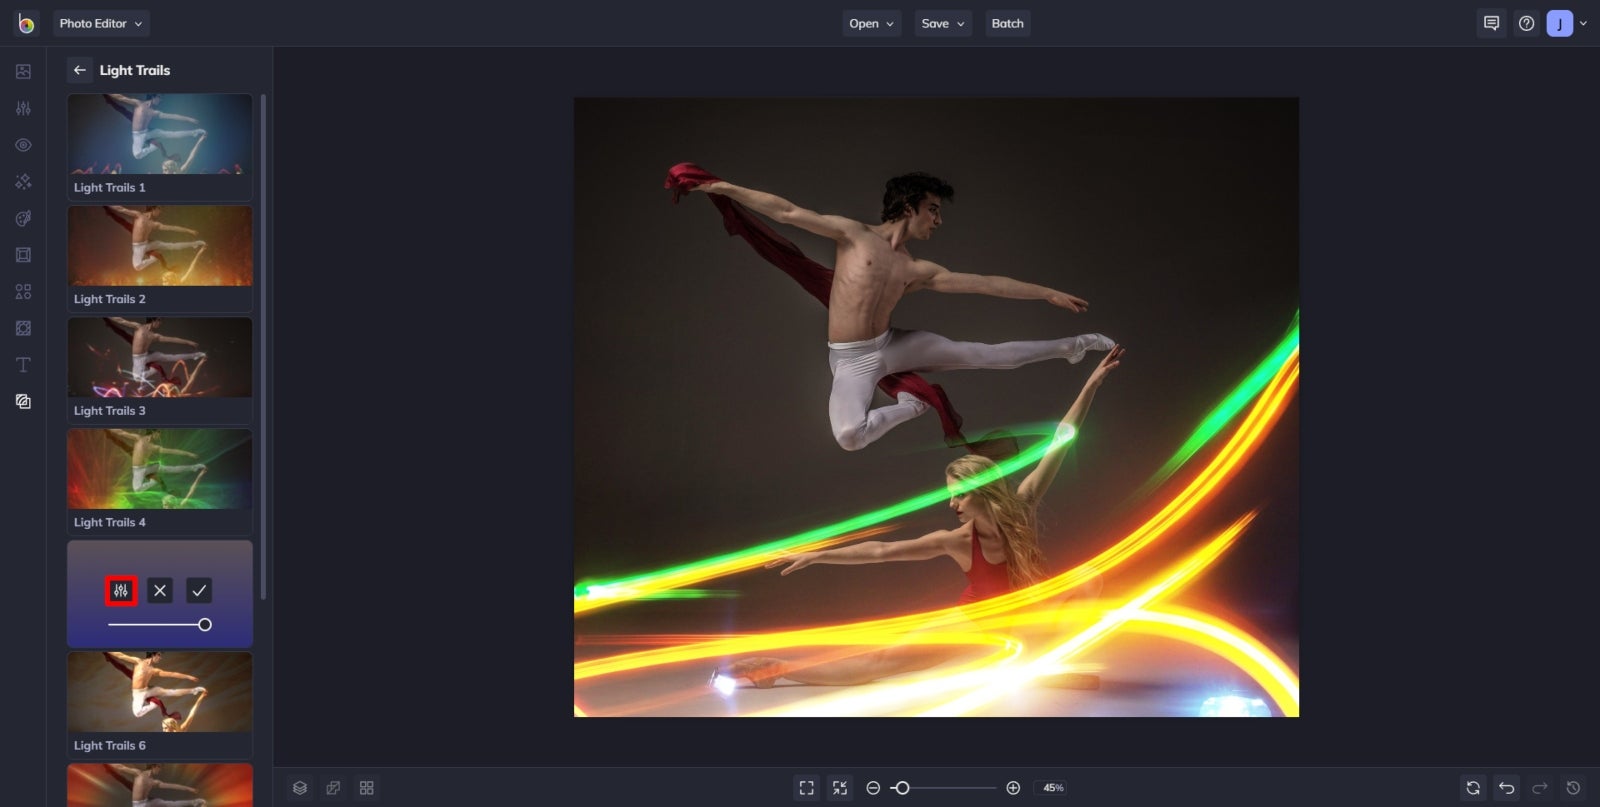Cancel the selected light trail effect
This screenshot has height=807, width=1600.
click(160, 591)
